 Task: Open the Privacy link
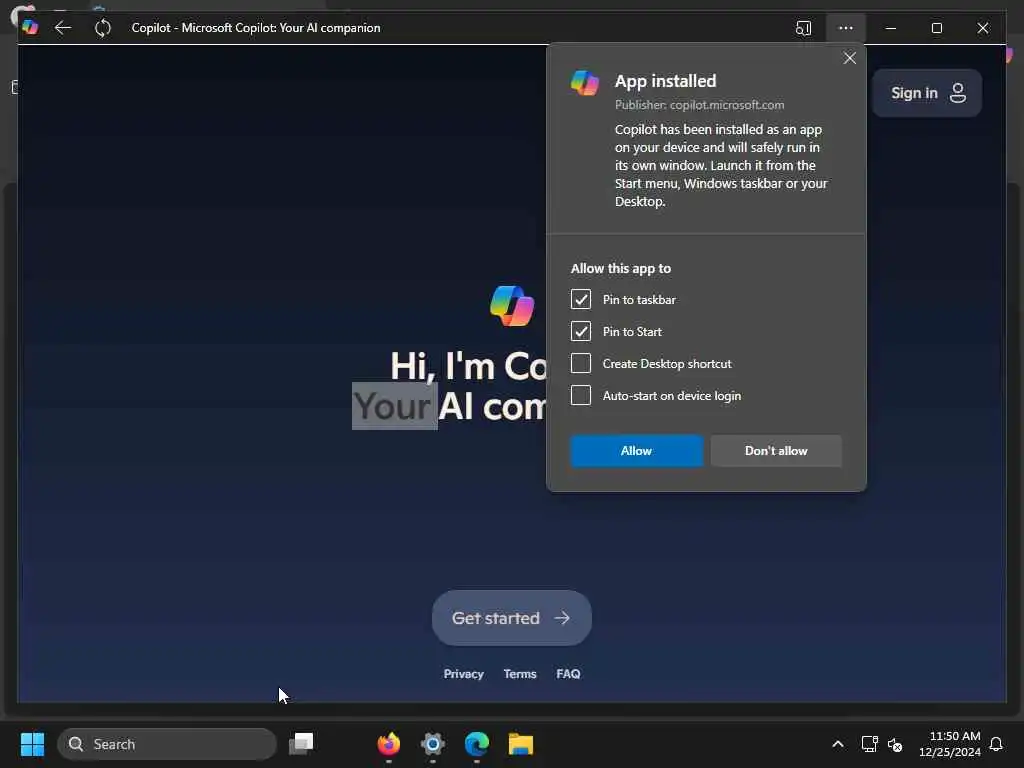coord(464,674)
